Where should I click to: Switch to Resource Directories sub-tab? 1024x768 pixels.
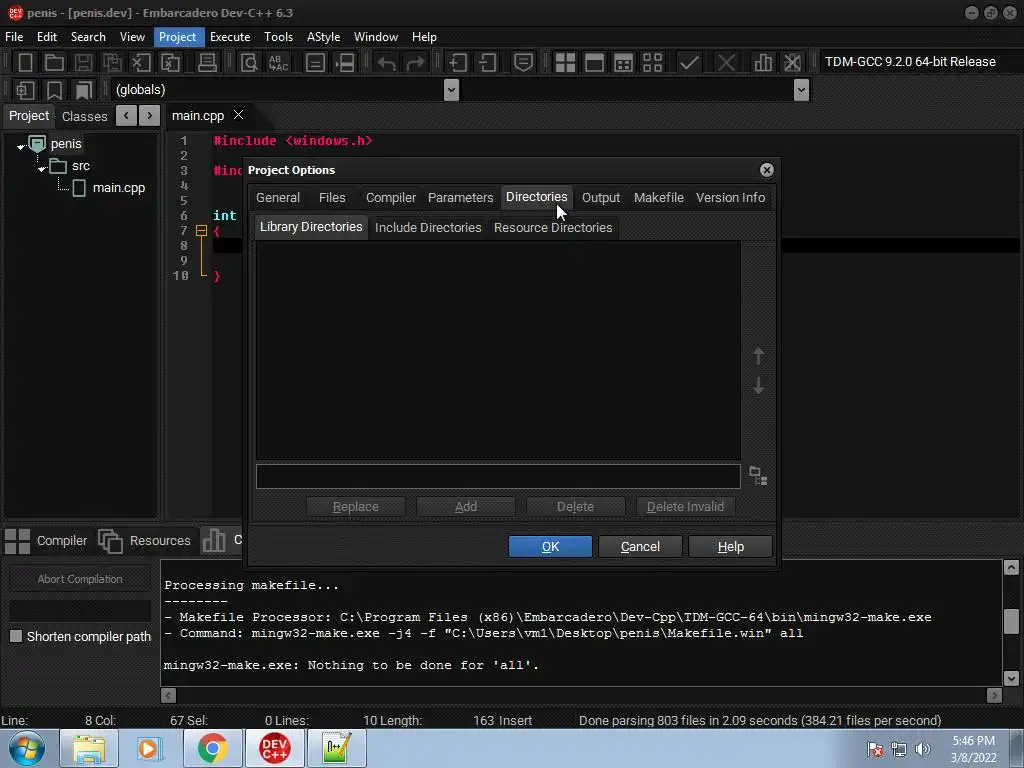click(553, 227)
